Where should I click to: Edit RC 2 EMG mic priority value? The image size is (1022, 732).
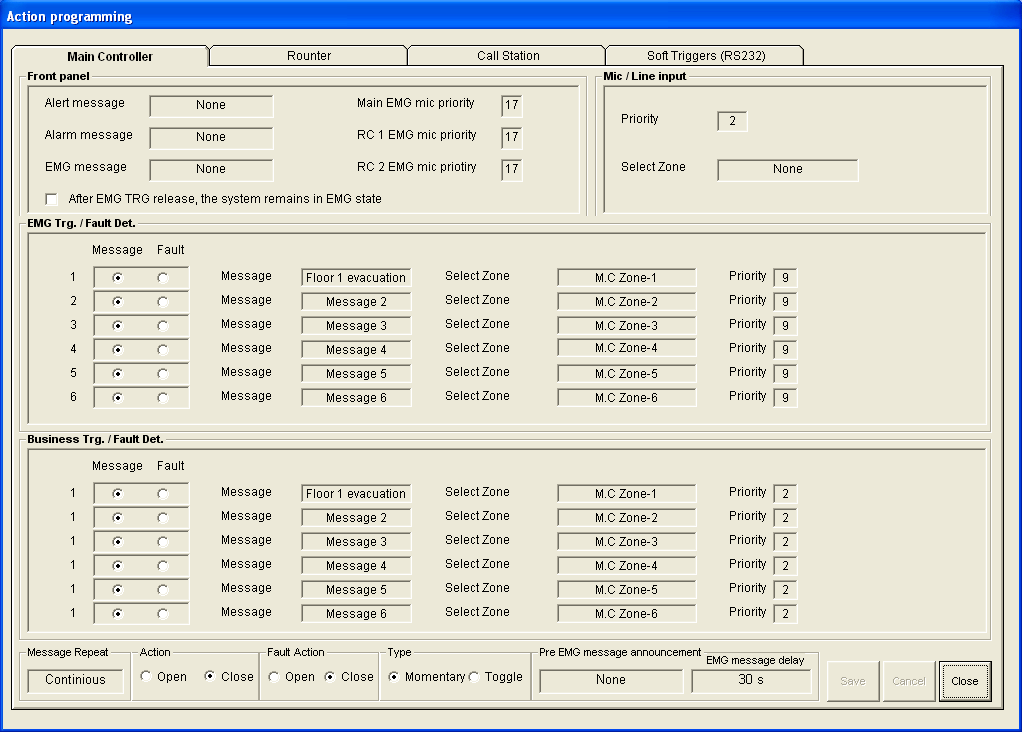click(x=512, y=169)
